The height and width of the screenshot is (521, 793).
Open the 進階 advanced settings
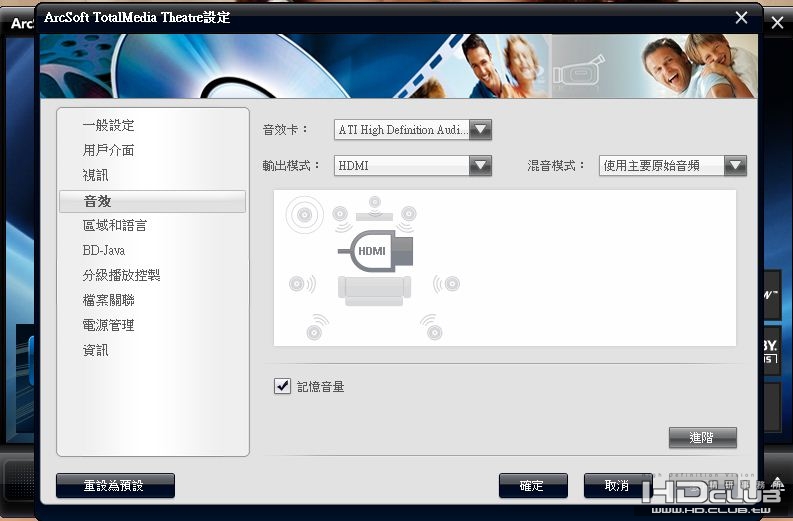coord(702,438)
